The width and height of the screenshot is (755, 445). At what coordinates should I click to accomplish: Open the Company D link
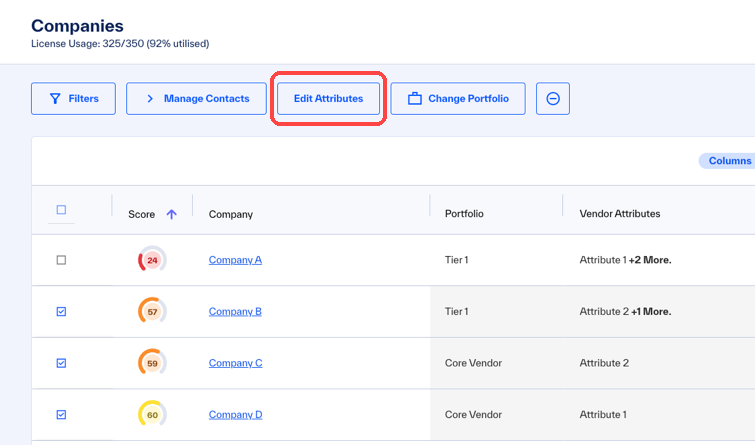(235, 415)
